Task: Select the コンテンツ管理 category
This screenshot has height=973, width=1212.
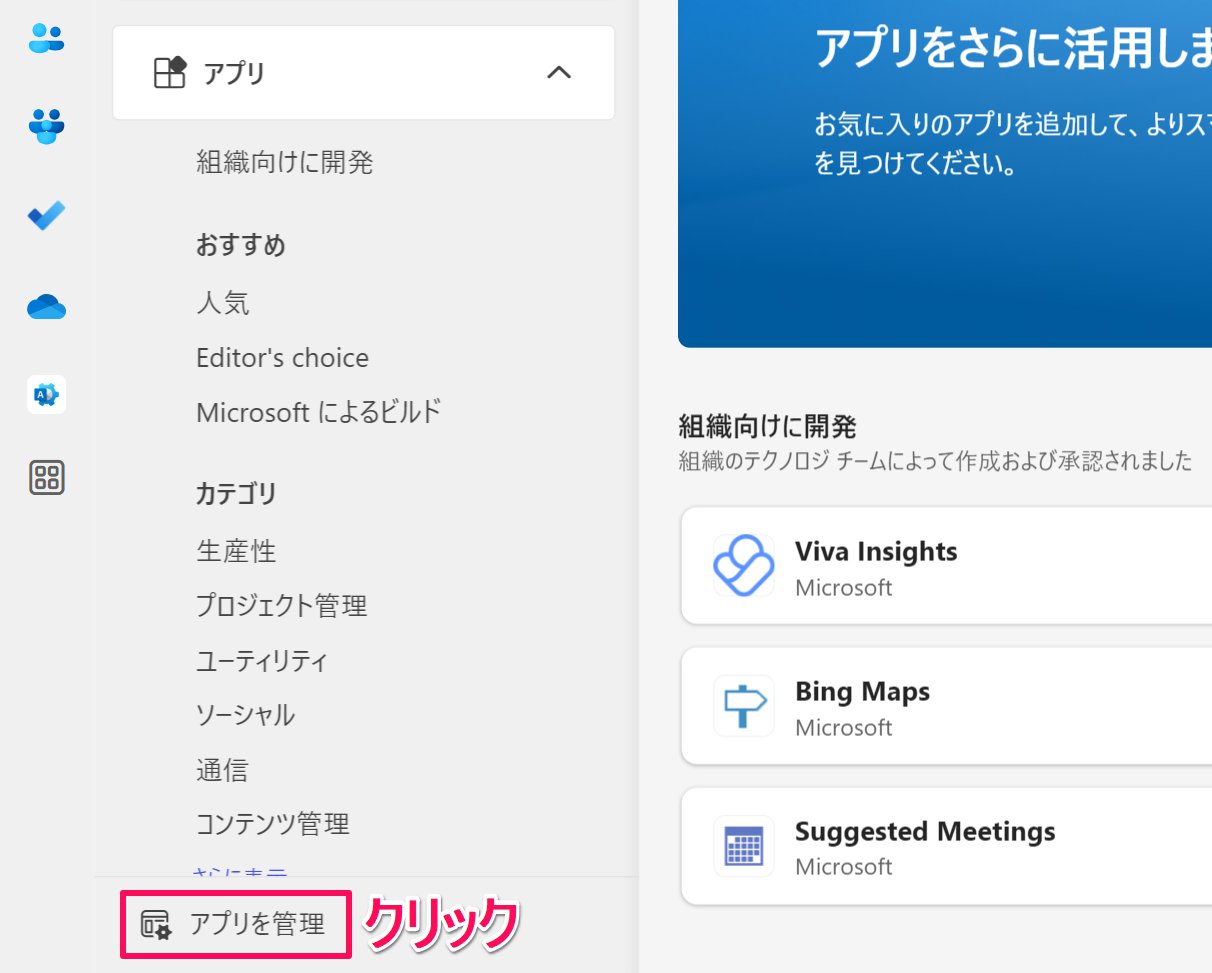Action: (x=273, y=824)
